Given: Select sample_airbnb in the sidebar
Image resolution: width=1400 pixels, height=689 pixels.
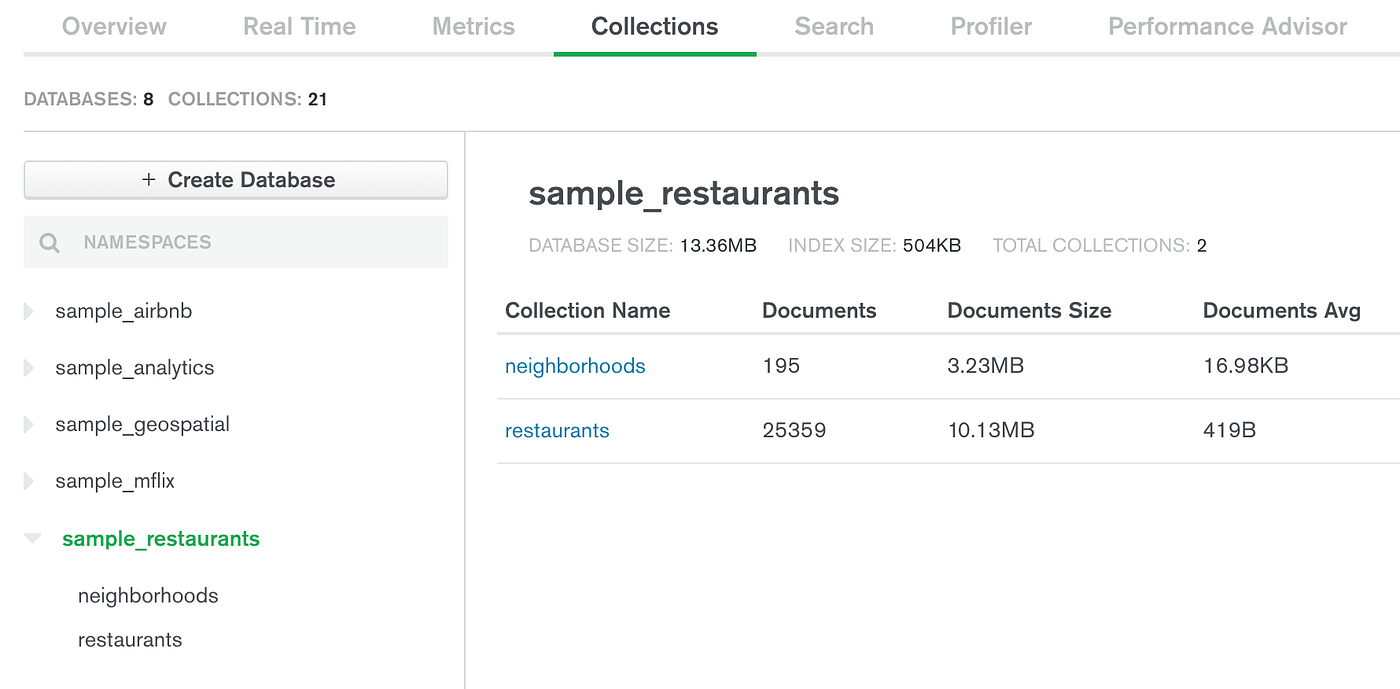Looking at the screenshot, I should (x=123, y=311).
